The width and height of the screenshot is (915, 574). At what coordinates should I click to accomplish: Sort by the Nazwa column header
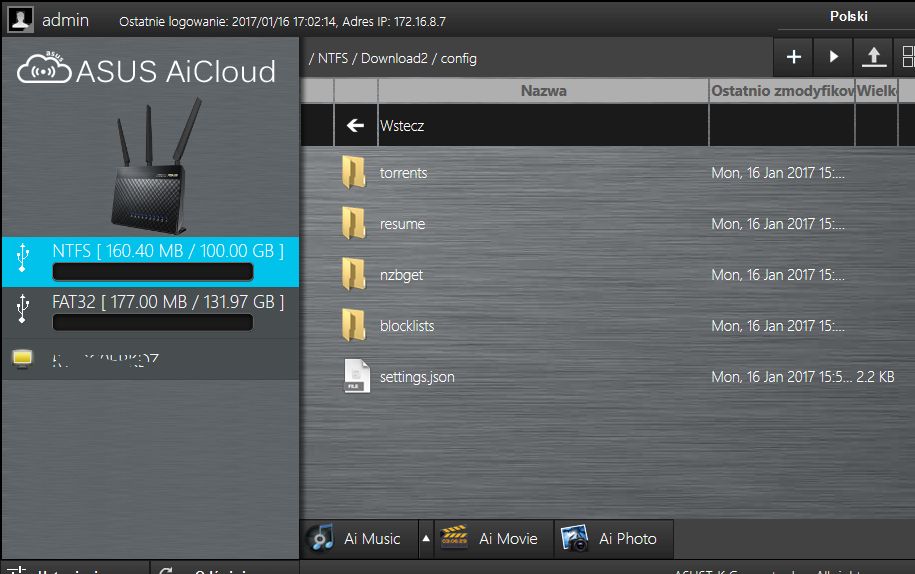click(543, 90)
